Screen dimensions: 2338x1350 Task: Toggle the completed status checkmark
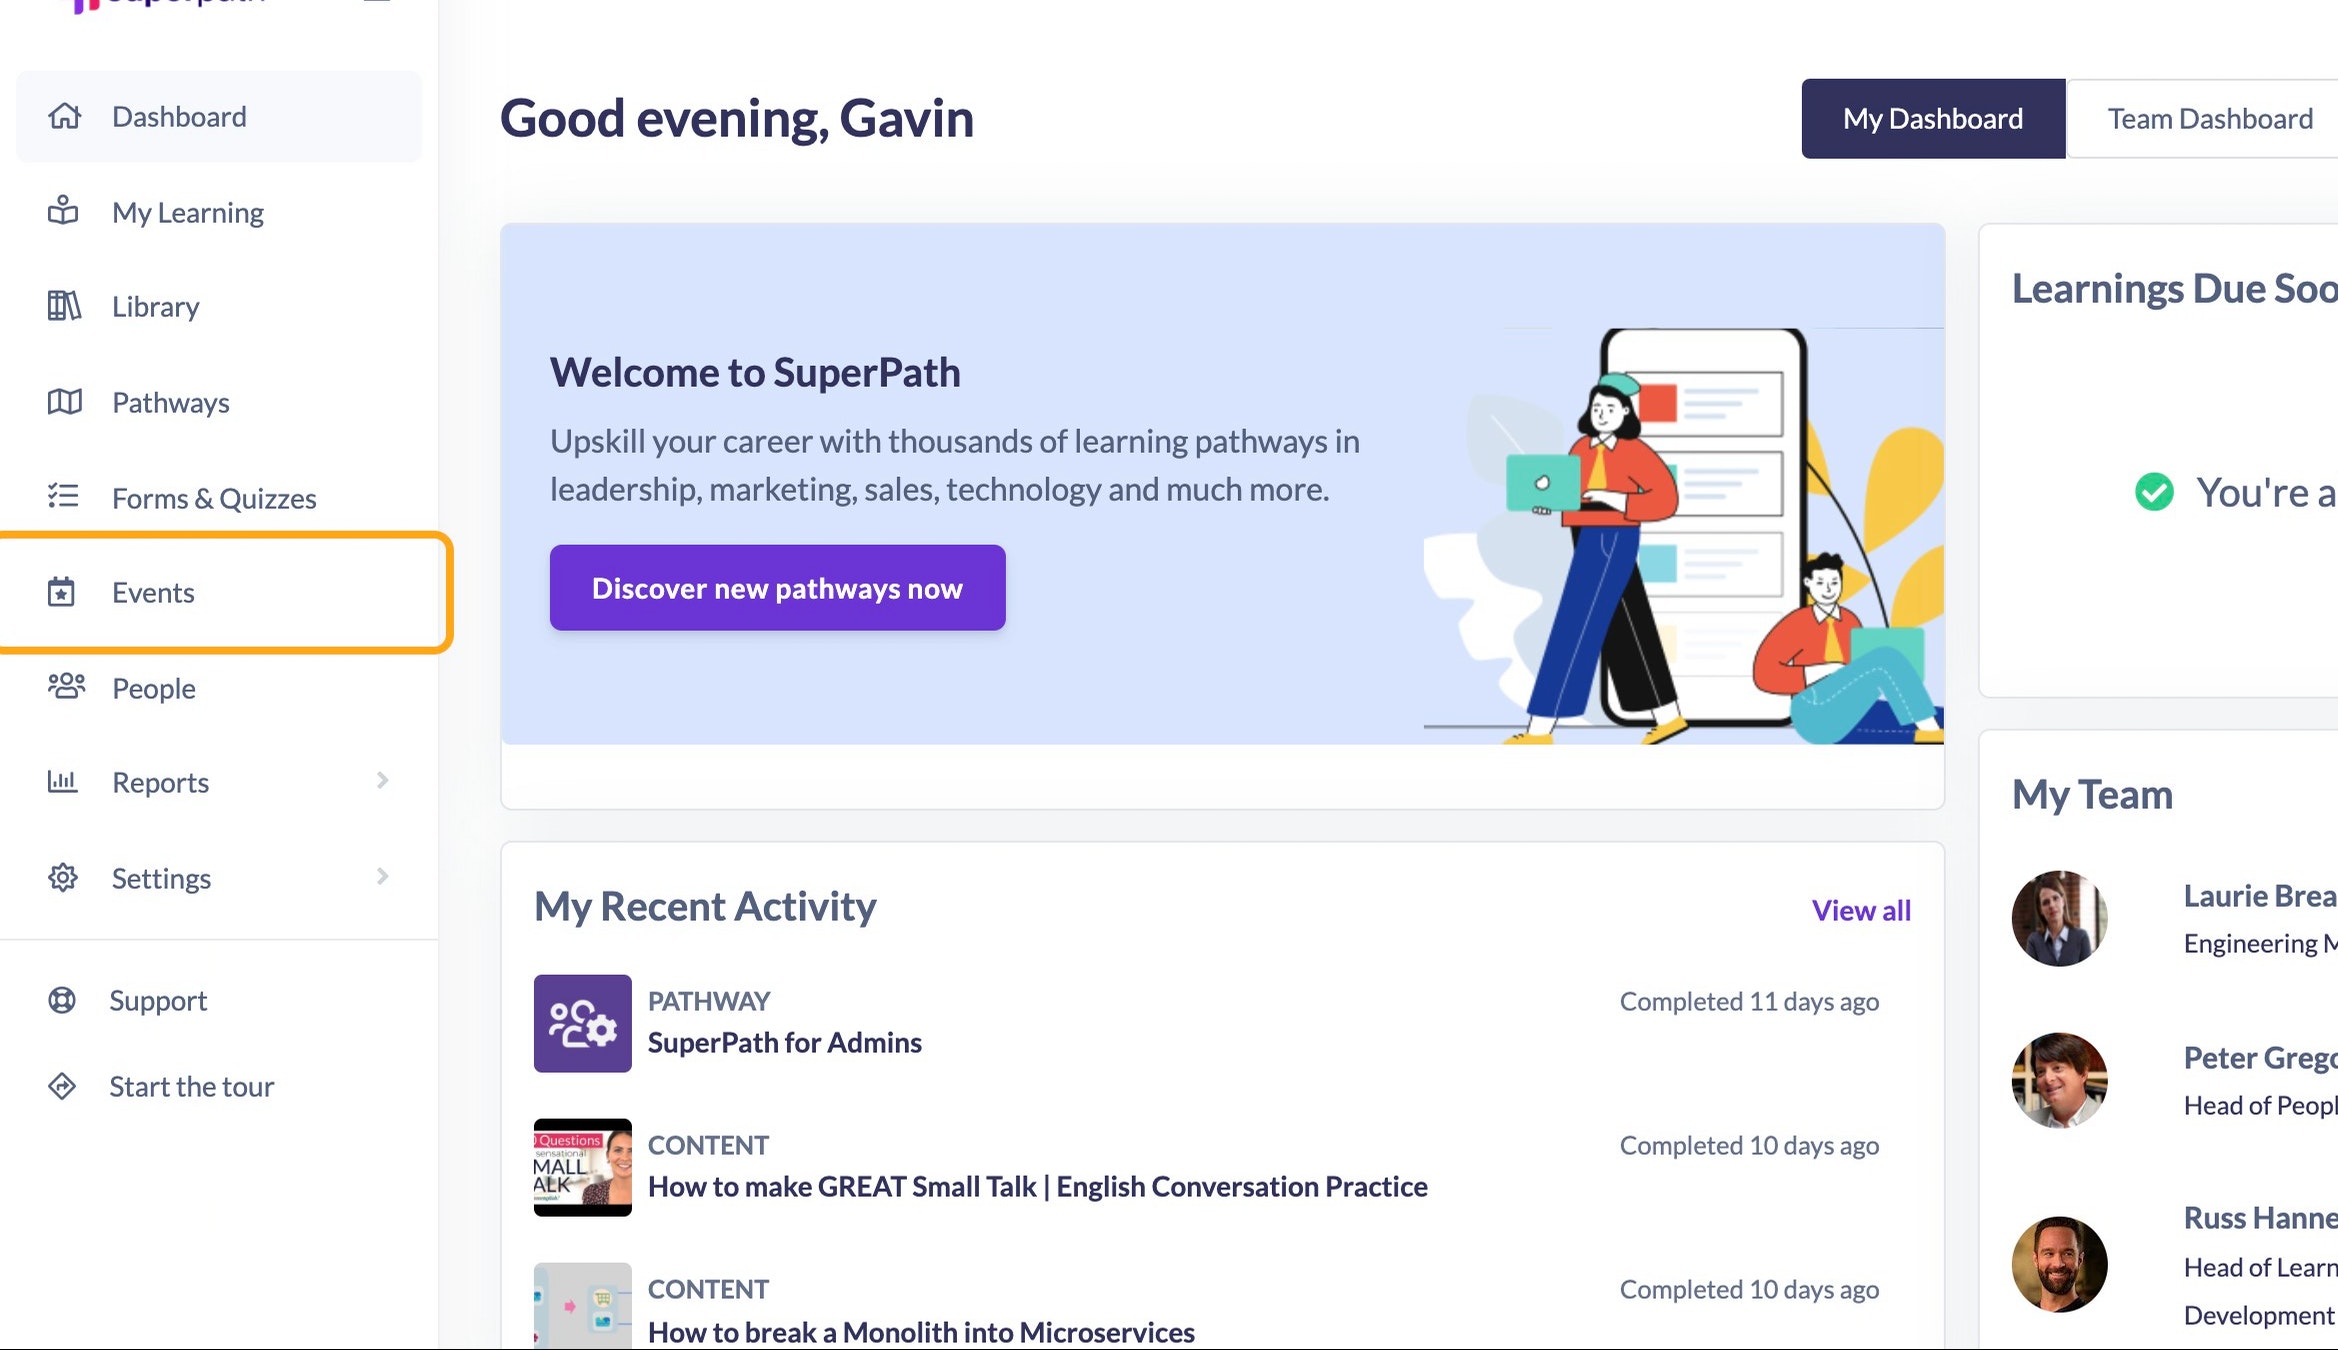[x=2153, y=490]
